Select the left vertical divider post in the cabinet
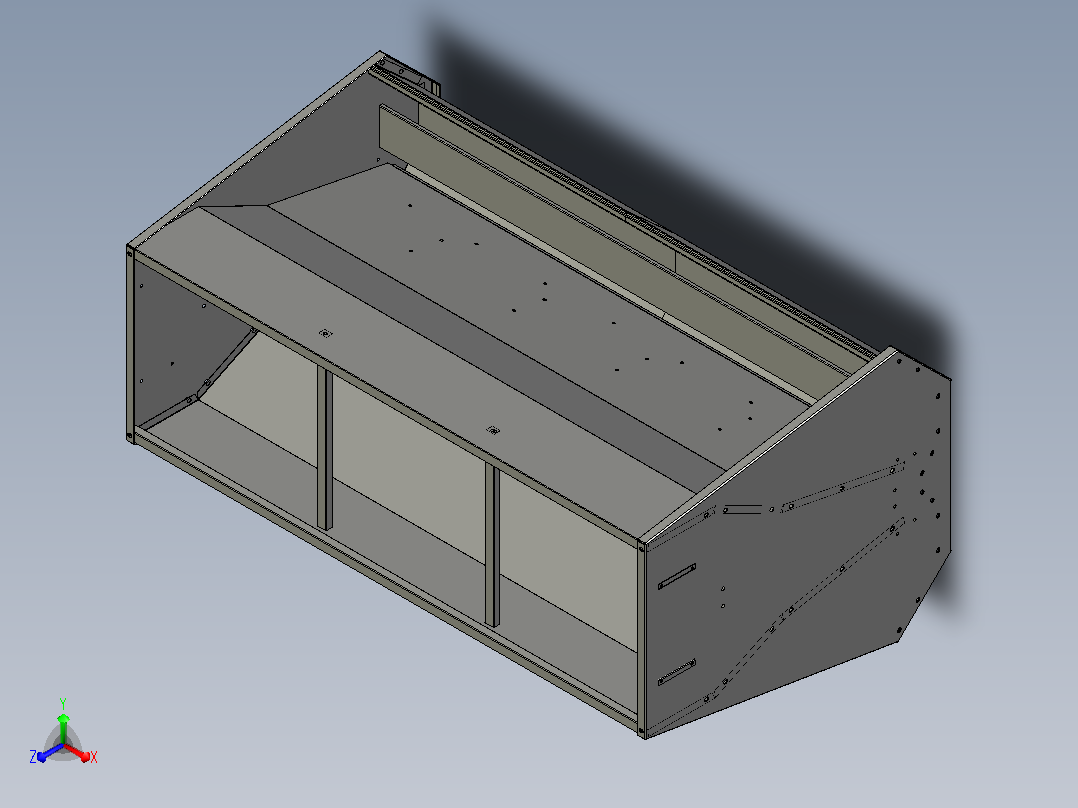This screenshot has height=808, width=1078. (324, 448)
